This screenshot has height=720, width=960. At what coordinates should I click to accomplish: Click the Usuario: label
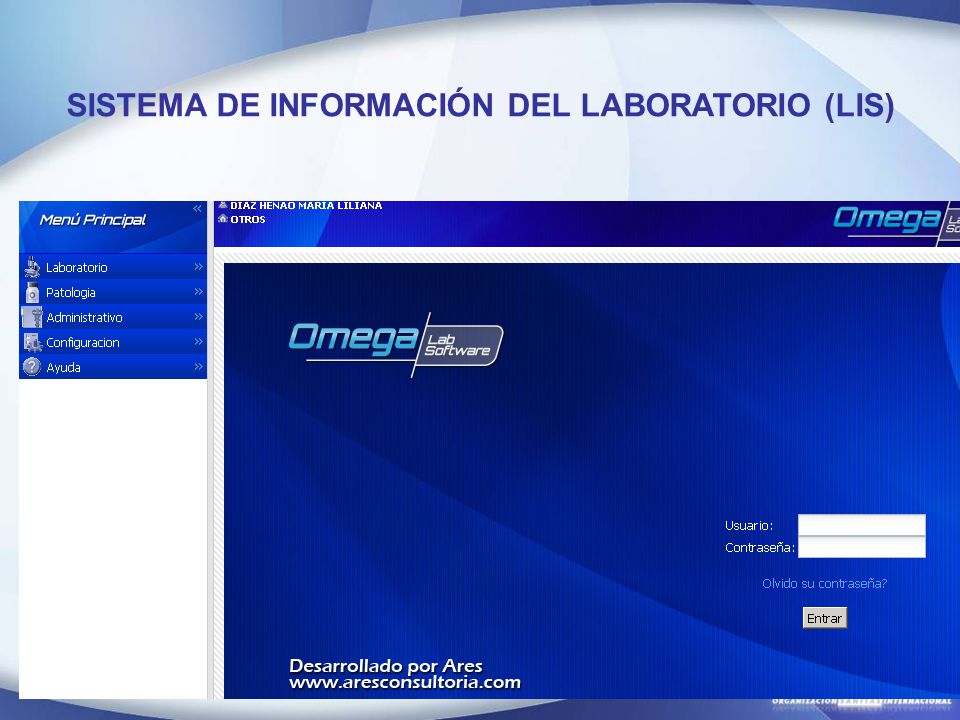pyautogui.click(x=749, y=526)
